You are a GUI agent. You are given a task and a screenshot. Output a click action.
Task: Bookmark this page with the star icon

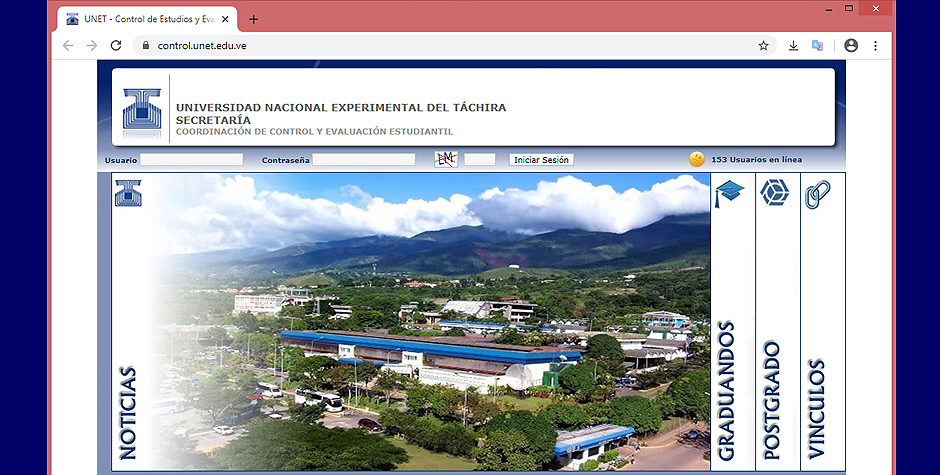click(763, 46)
